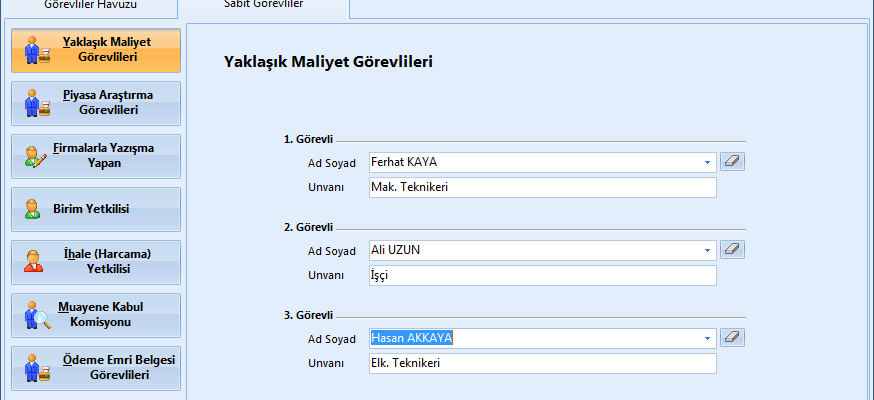Expand the Hasan AKKAYA name dropdown

(x=708, y=338)
